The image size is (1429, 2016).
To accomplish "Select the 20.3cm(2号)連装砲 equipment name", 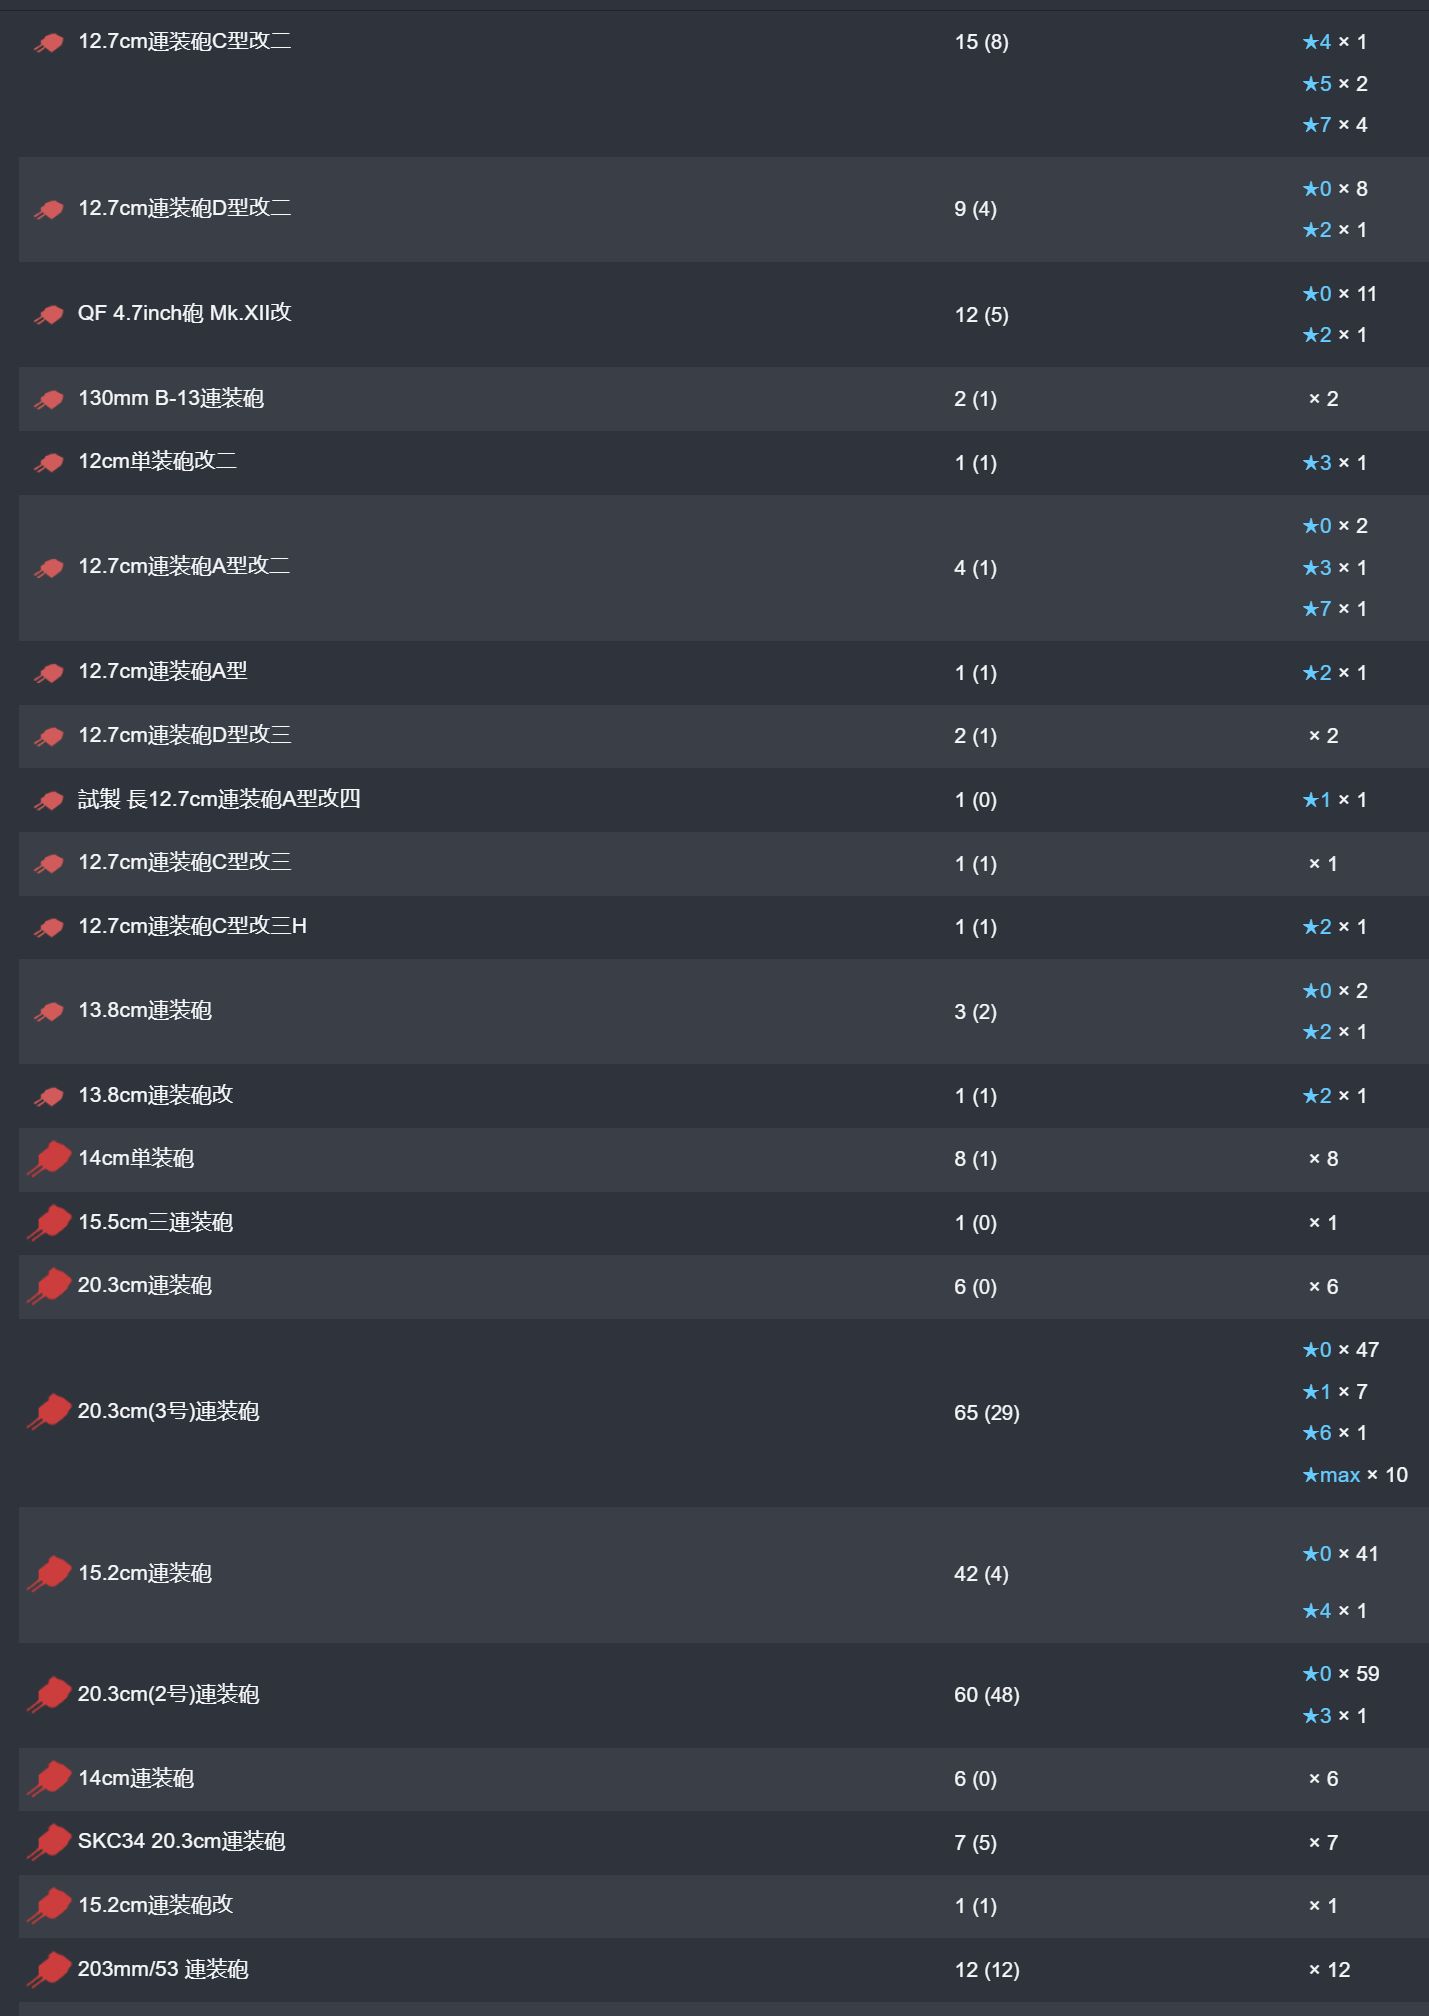I will click(169, 1694).
